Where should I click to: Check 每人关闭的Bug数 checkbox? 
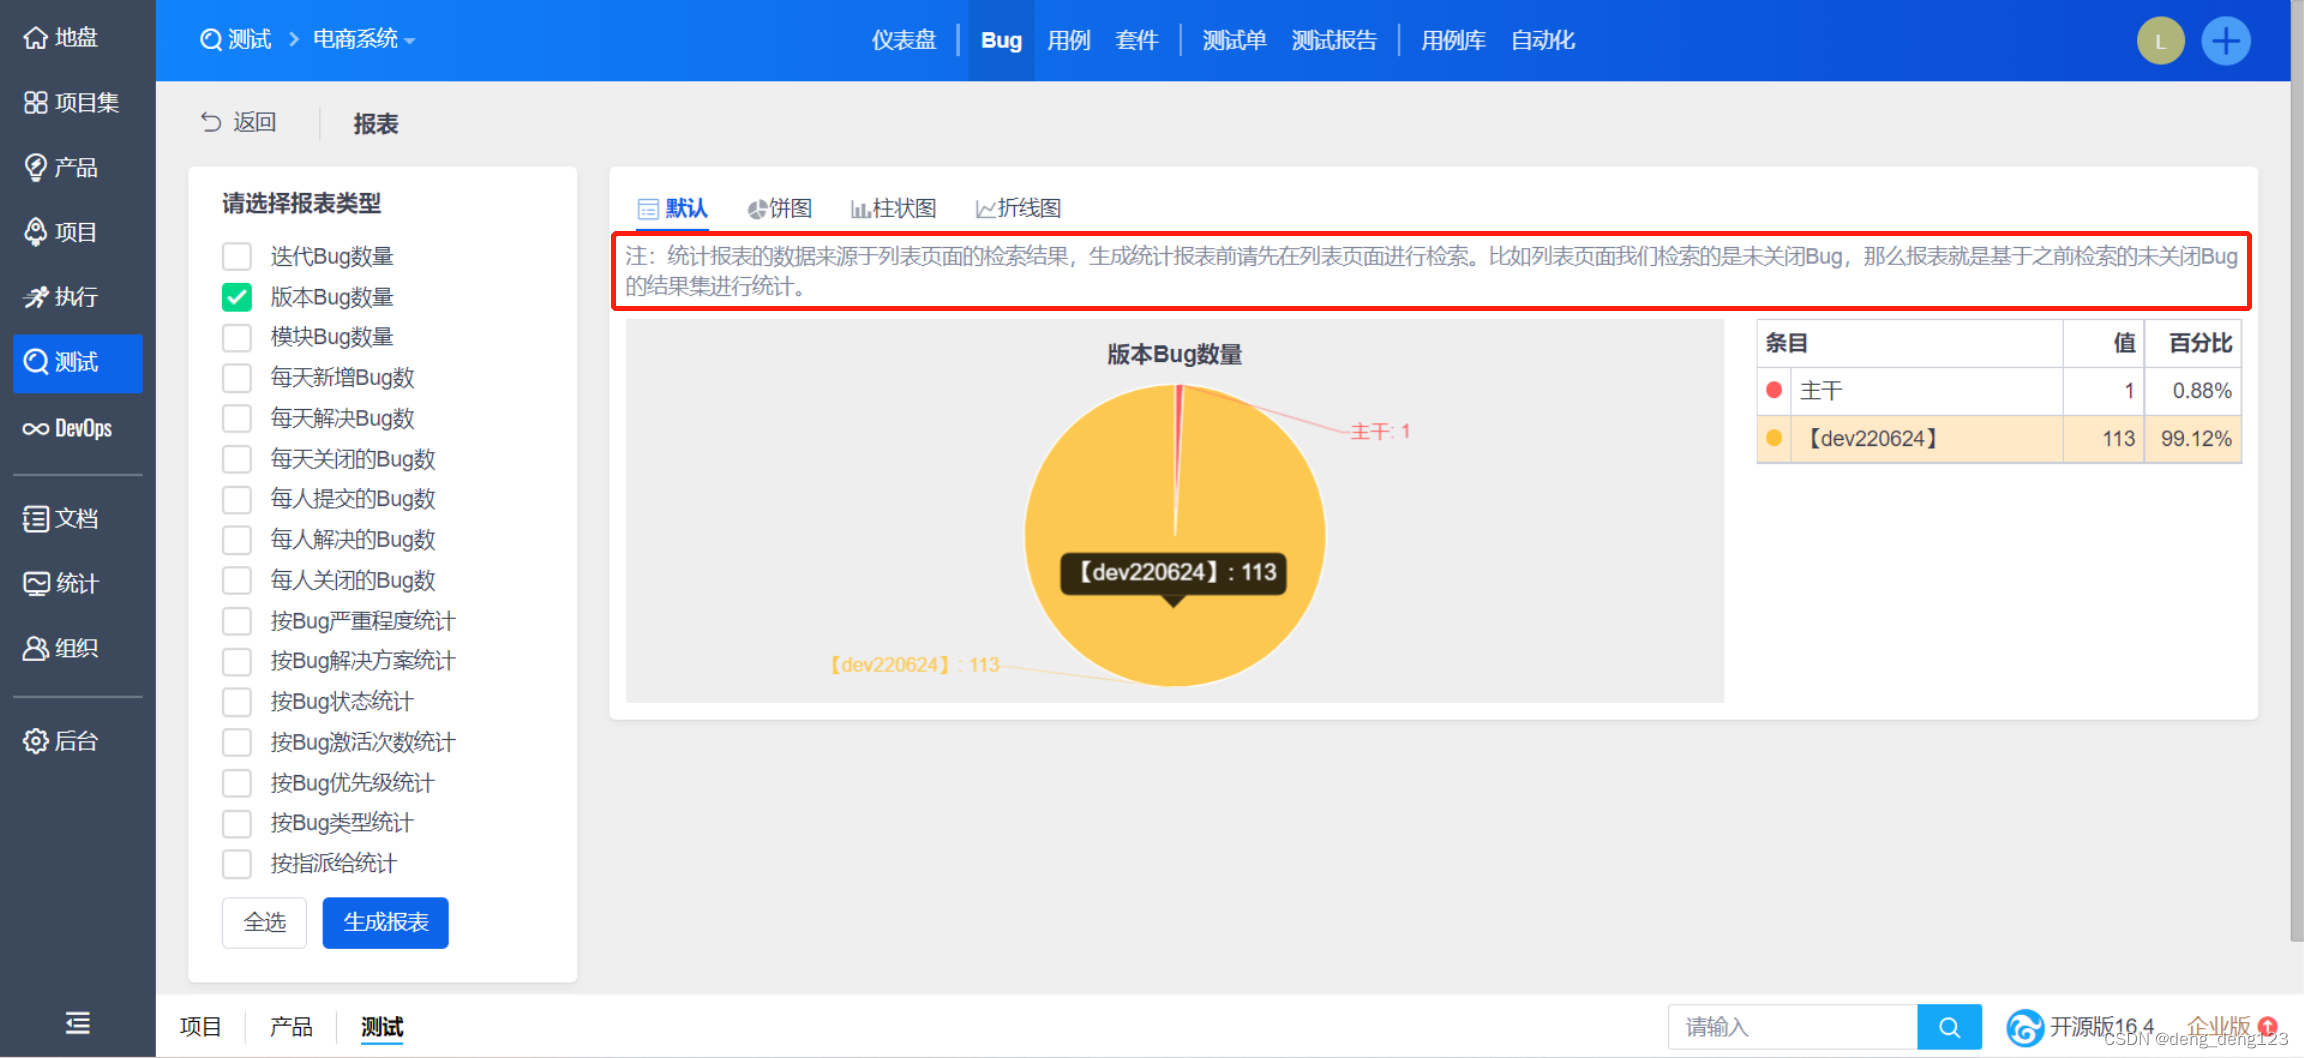tap(237, 580)
